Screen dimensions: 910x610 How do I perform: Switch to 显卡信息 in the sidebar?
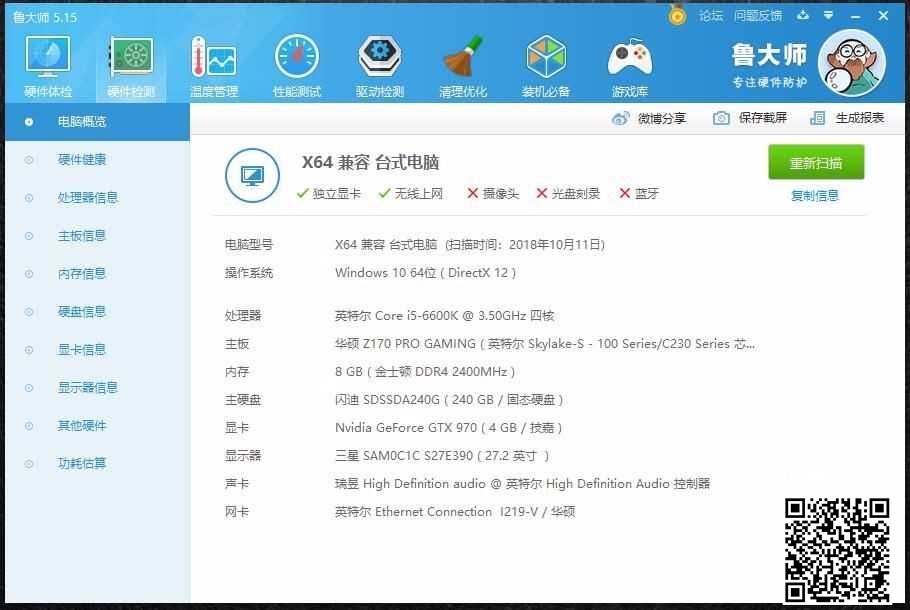pos(82,350)
